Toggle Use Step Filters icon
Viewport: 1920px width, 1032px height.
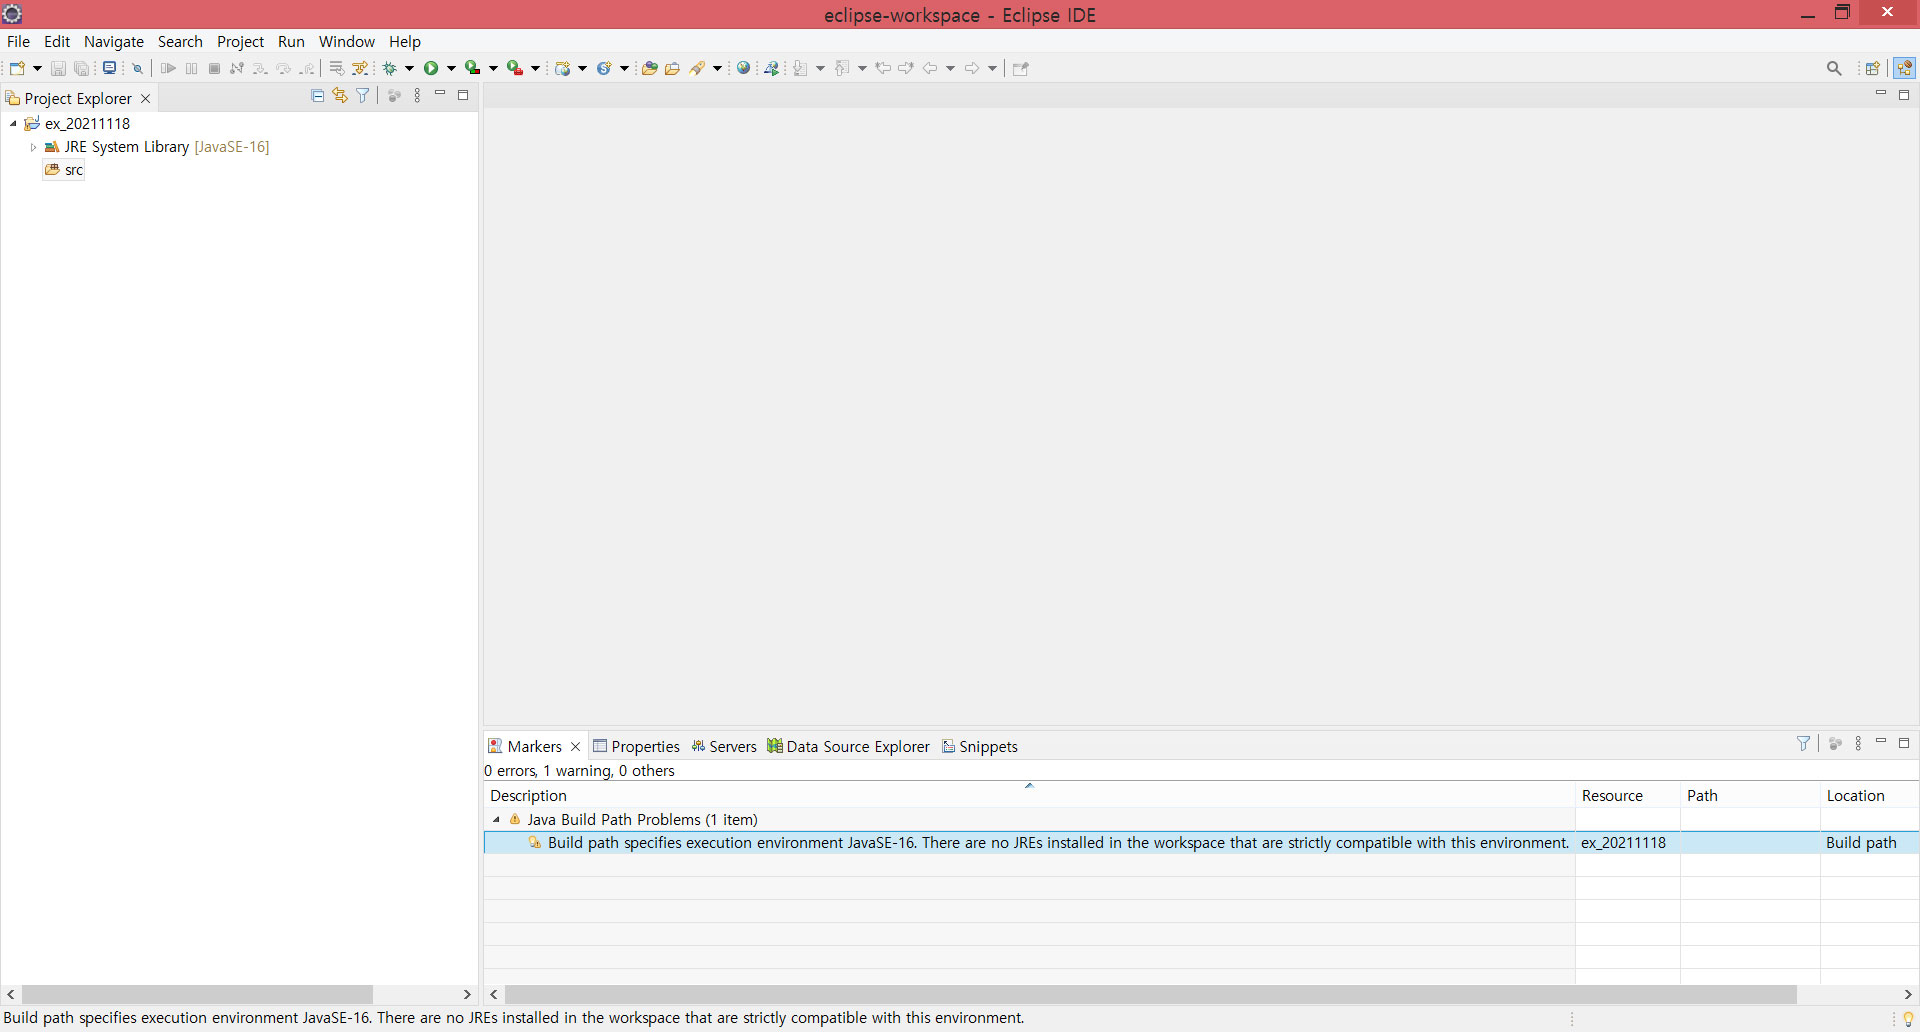click(x=361, y=68)
